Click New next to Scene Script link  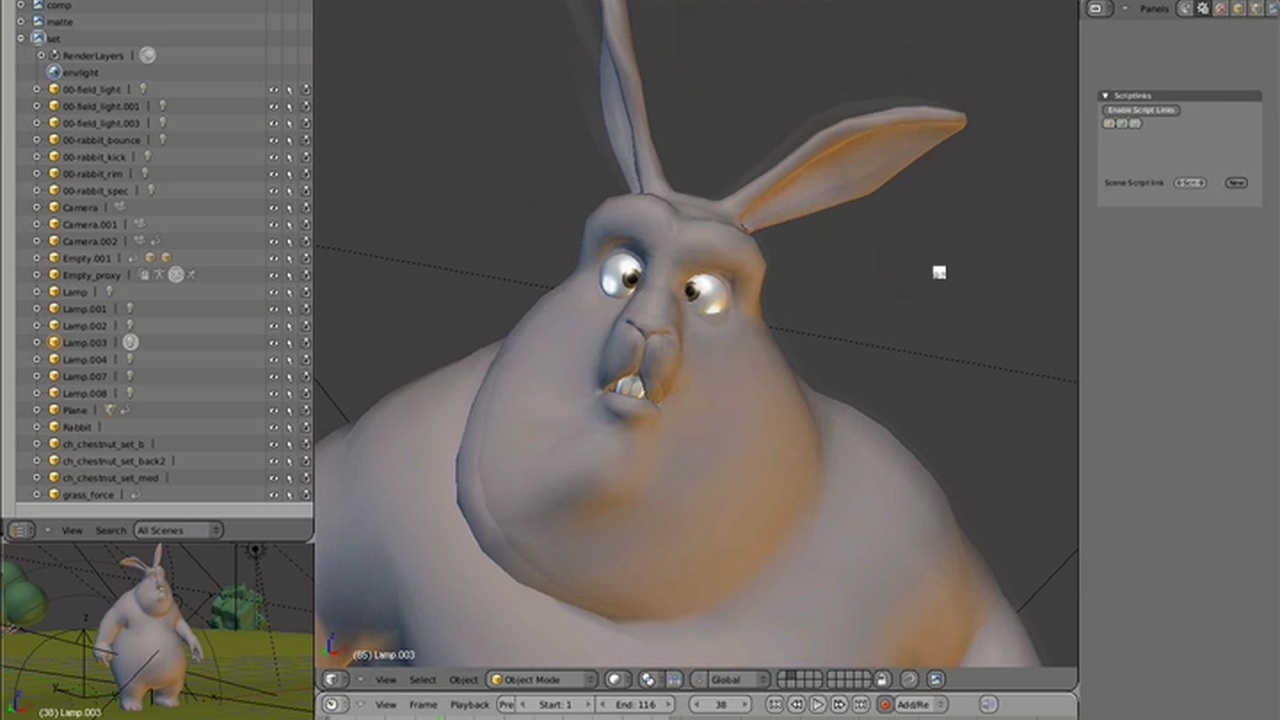[1237, 182]
